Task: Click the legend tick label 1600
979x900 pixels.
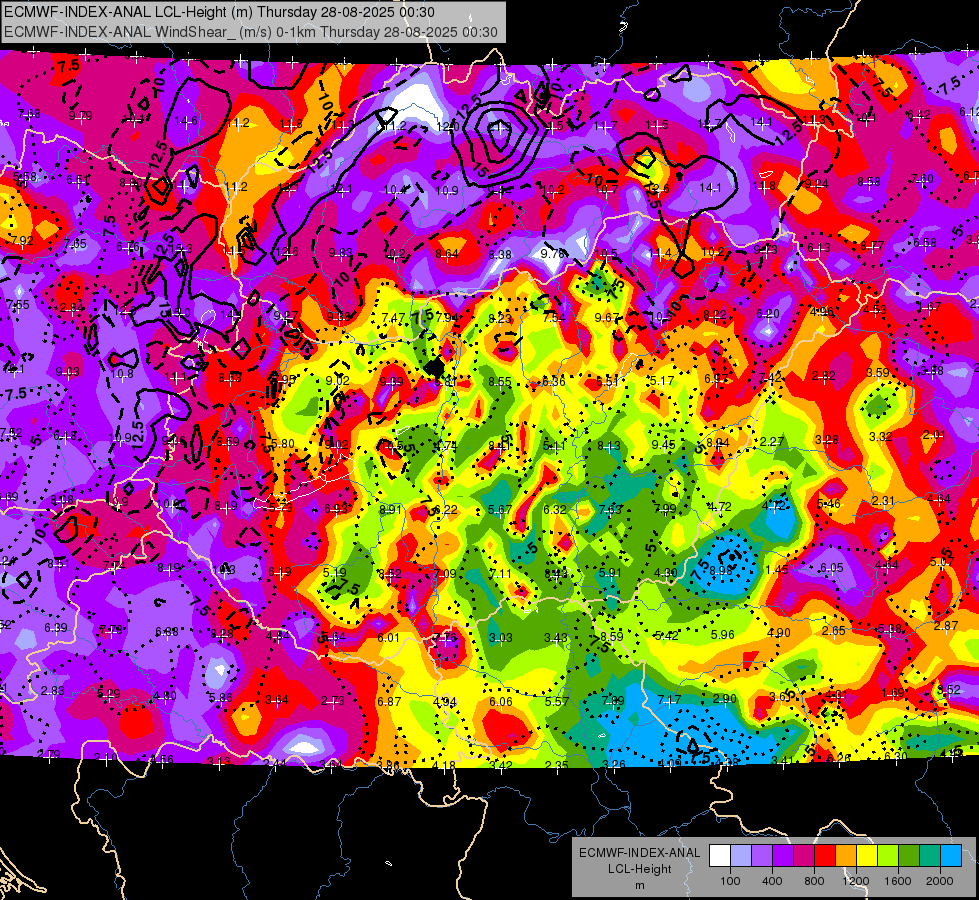Action: 898,881
